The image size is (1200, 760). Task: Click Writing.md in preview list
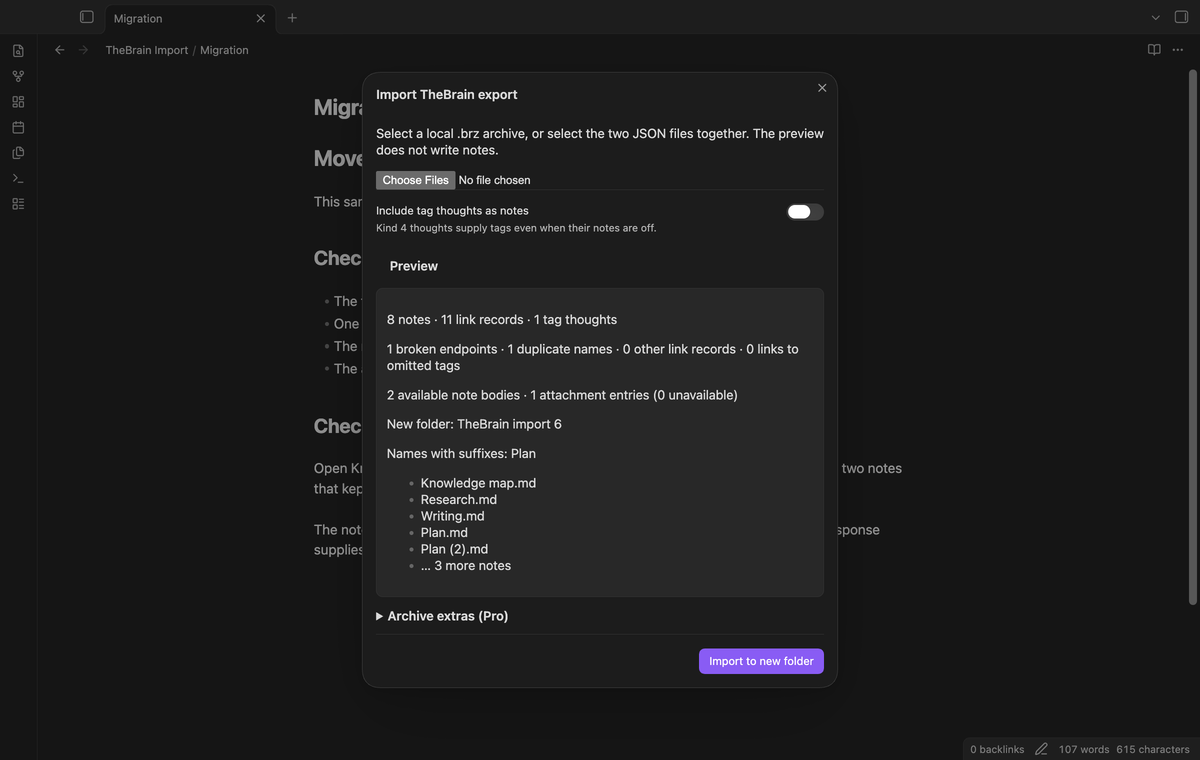coord(452,516)
